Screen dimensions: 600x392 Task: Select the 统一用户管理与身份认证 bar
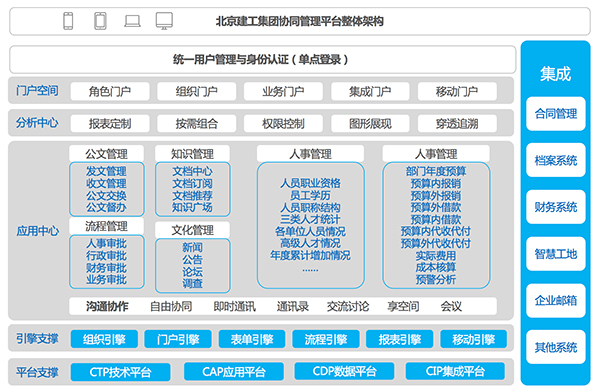(x=262, y=59)
